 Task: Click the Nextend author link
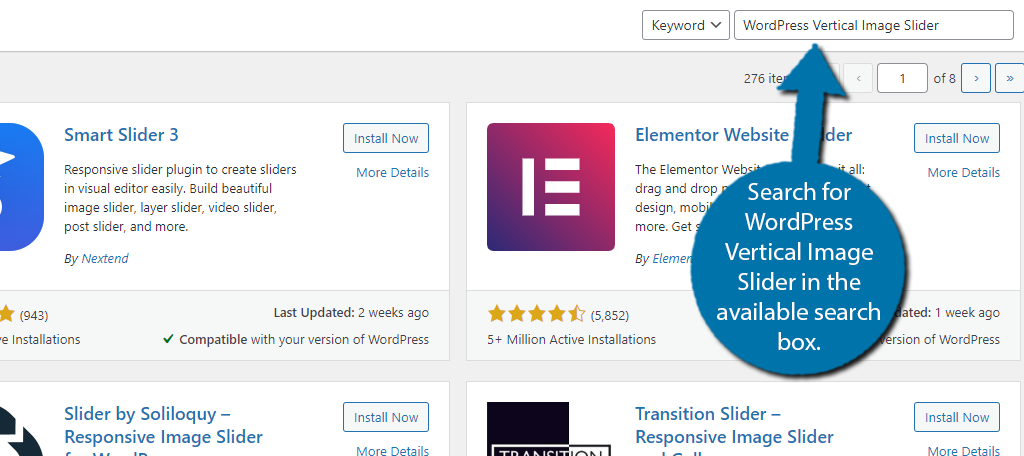tap(104, 259)
